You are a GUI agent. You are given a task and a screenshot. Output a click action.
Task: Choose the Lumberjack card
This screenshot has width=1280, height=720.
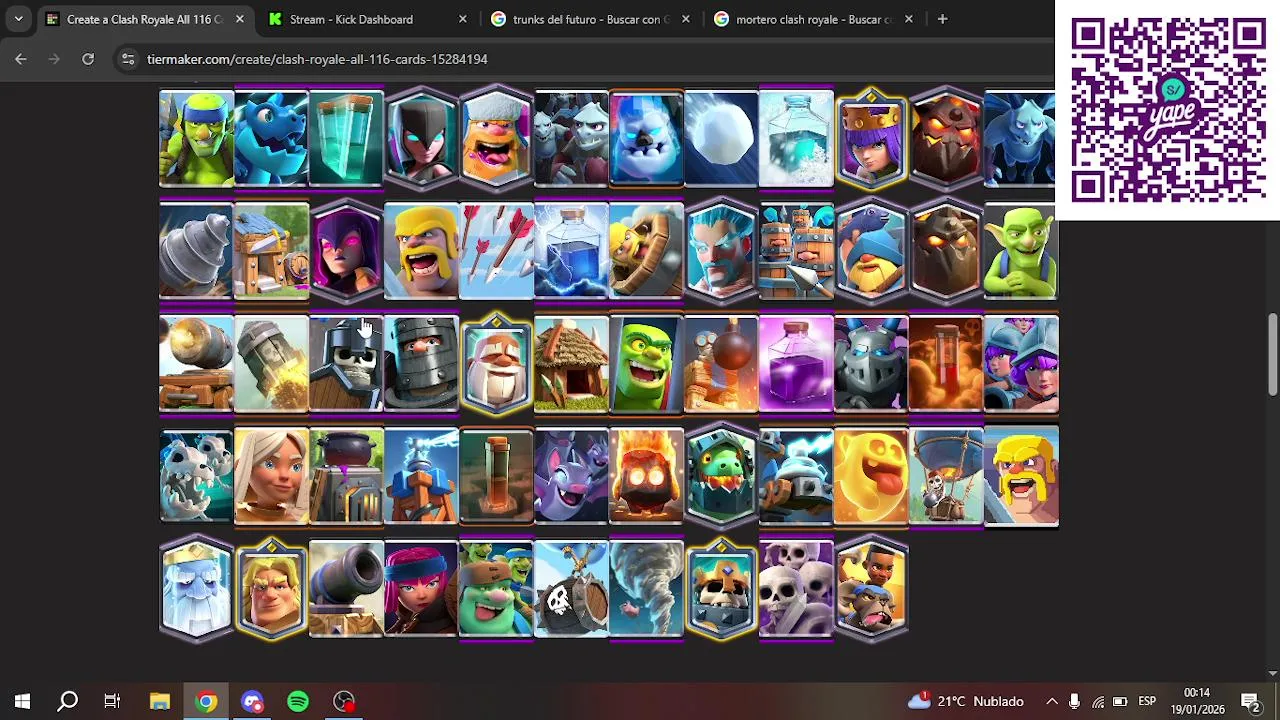tap(496, 139)
